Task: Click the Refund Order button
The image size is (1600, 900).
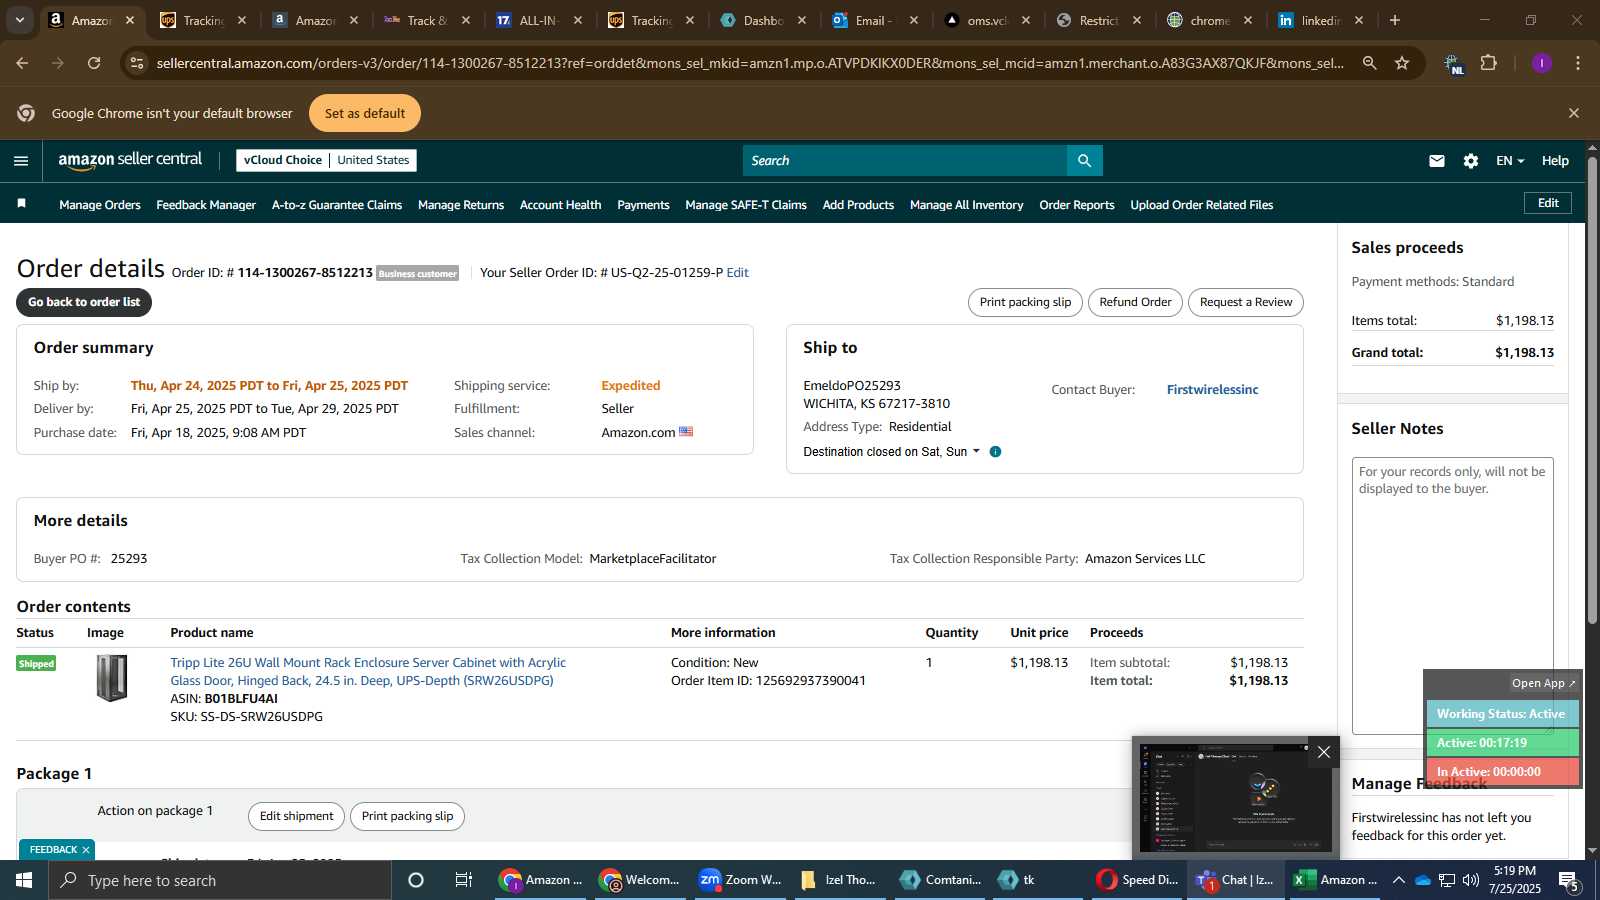Action: pos(1135,302)
